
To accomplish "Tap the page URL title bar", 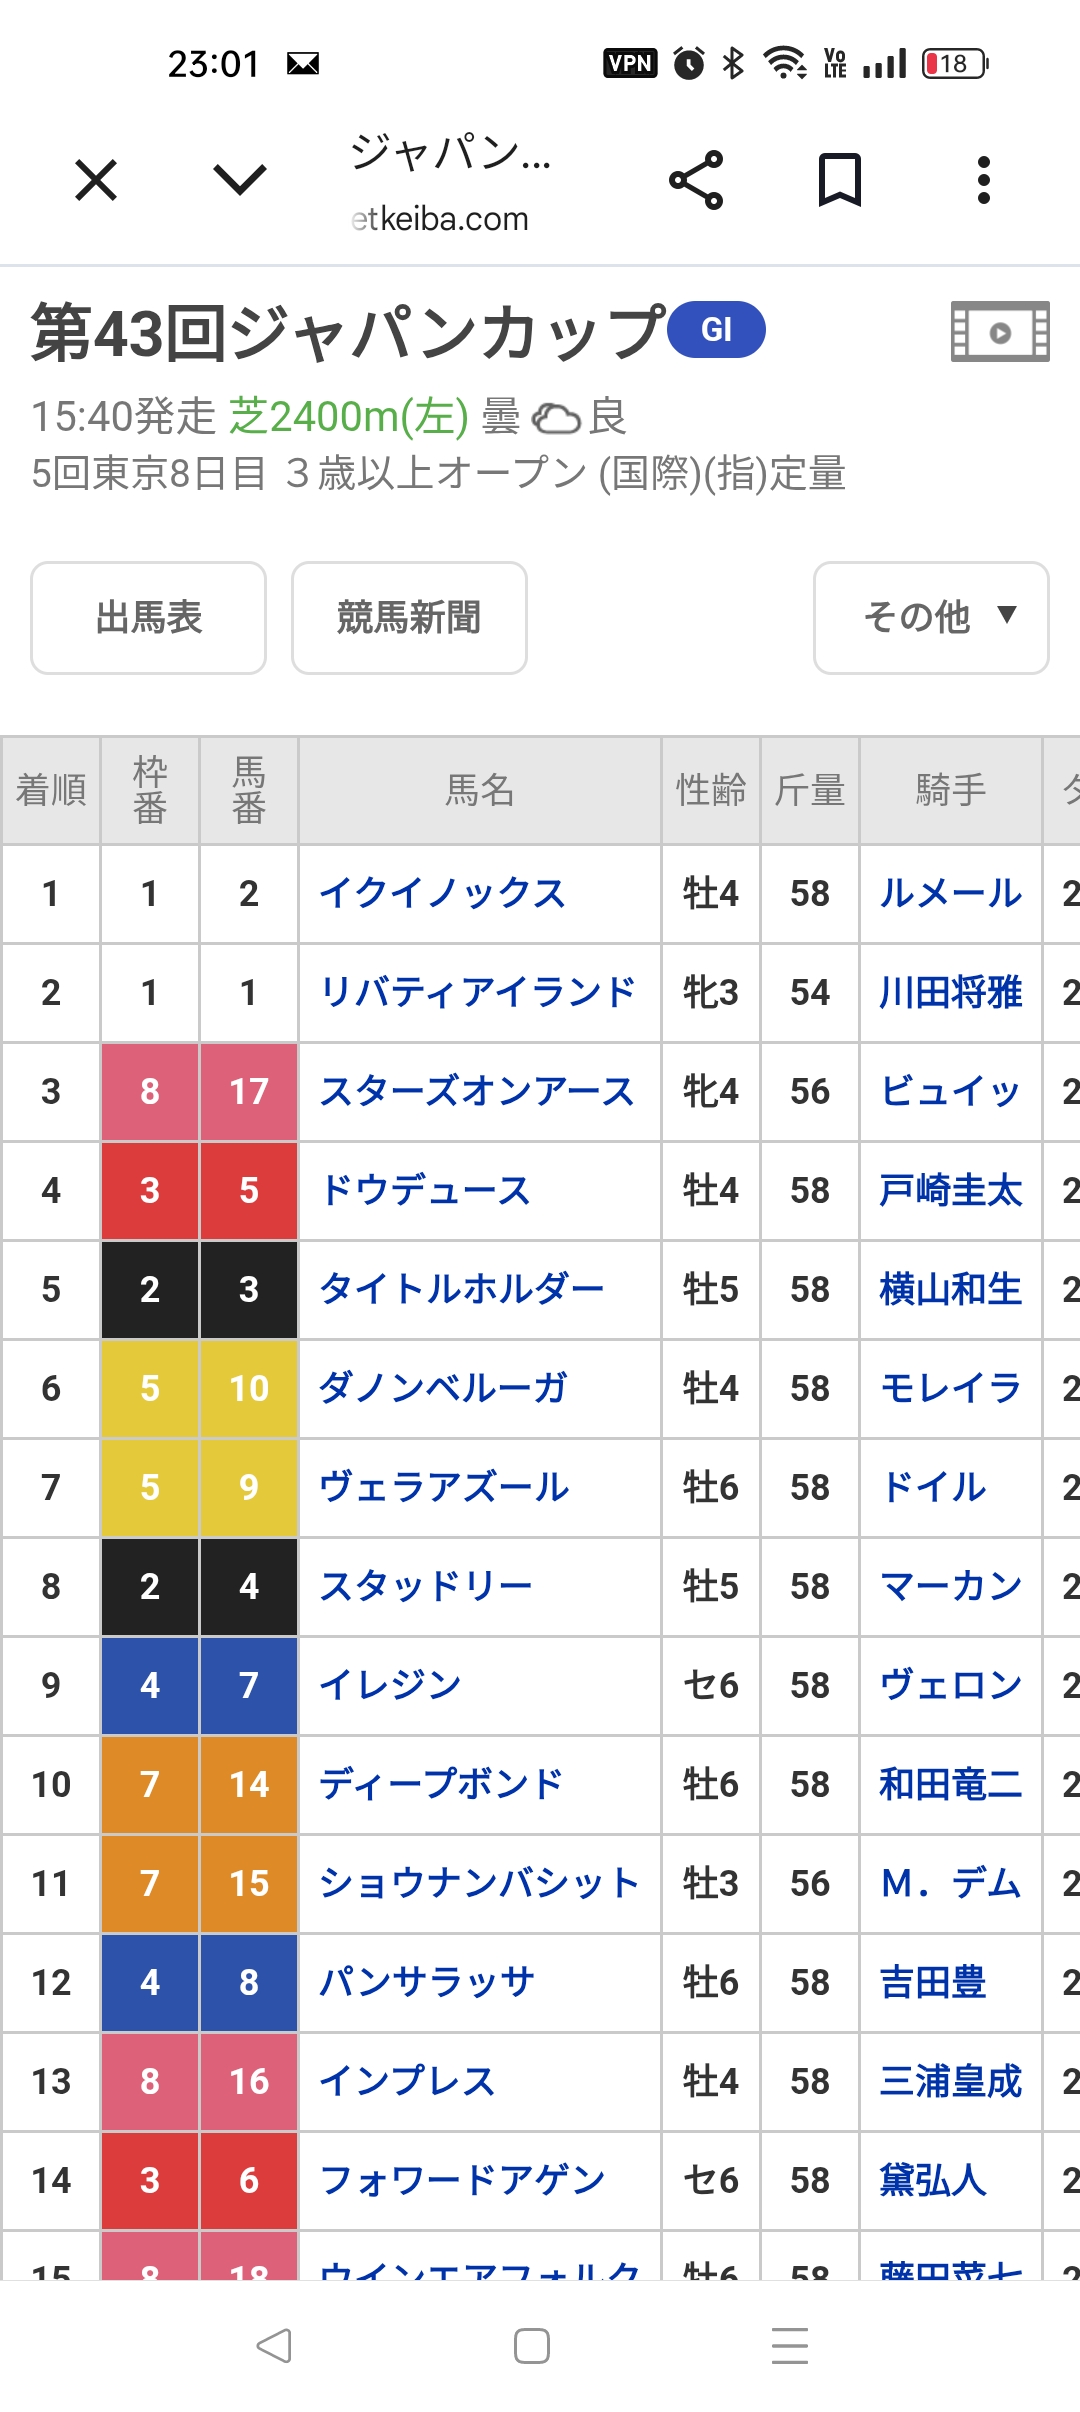I will coord(450,182).
